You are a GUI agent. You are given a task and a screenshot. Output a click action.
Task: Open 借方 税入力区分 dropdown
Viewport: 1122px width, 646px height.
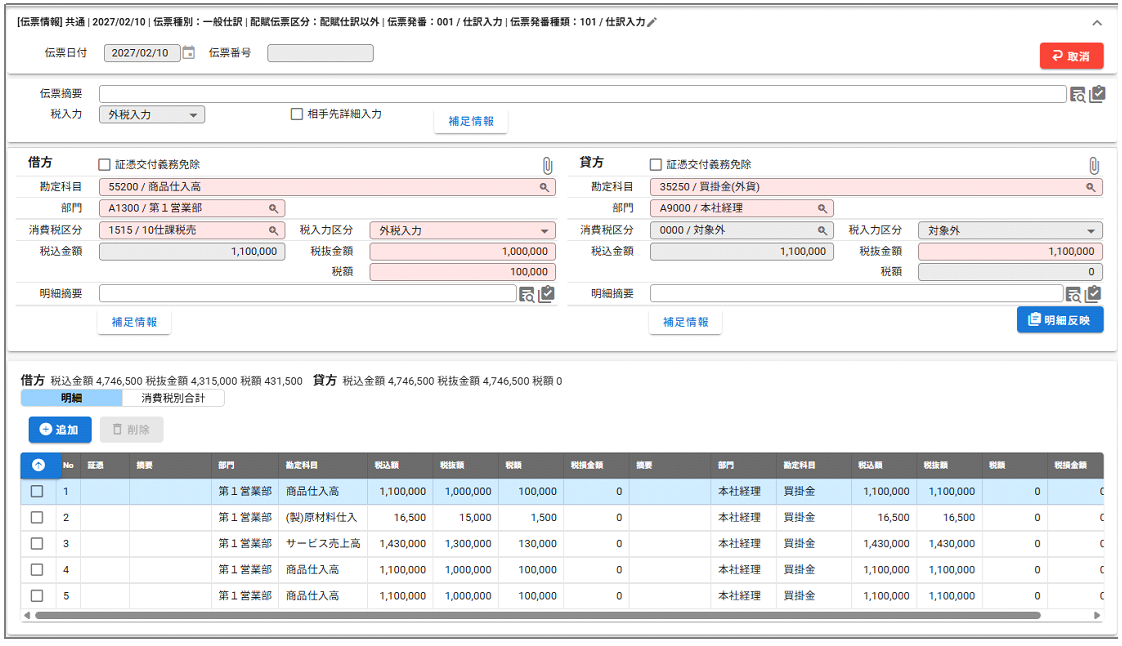(x=462, y=231)
